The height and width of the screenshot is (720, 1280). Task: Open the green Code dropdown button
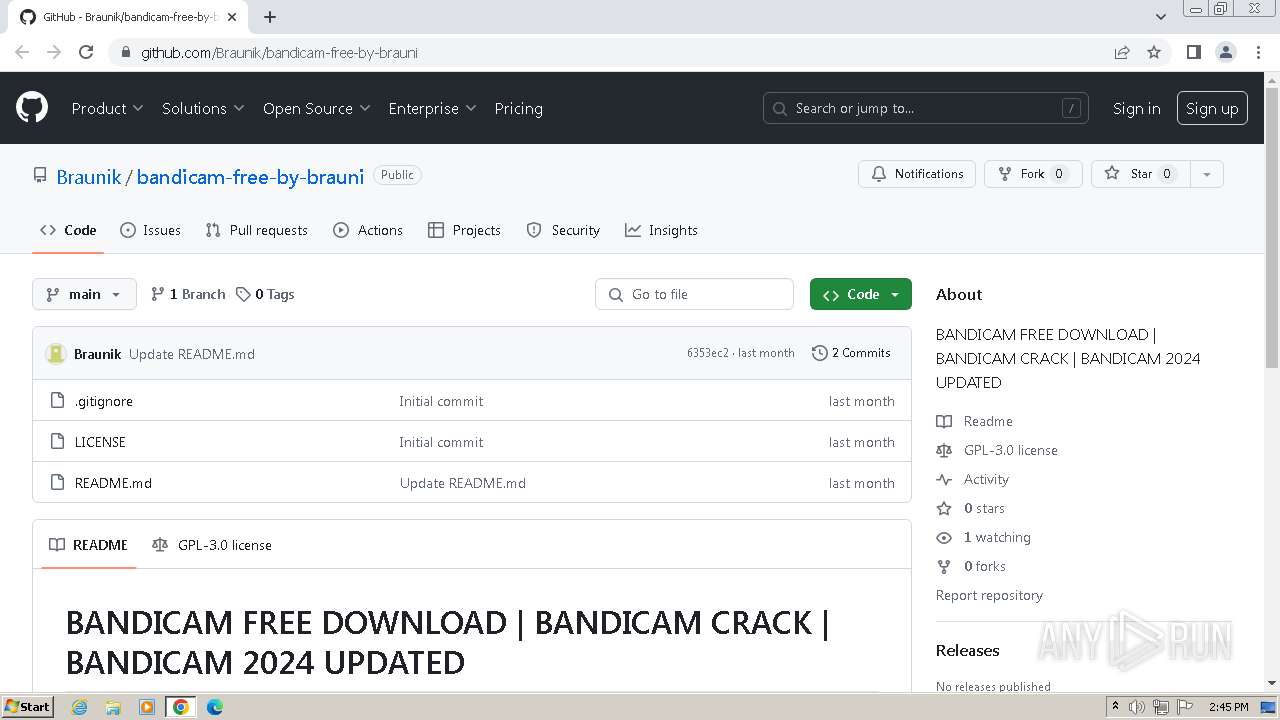coord(861,294)
